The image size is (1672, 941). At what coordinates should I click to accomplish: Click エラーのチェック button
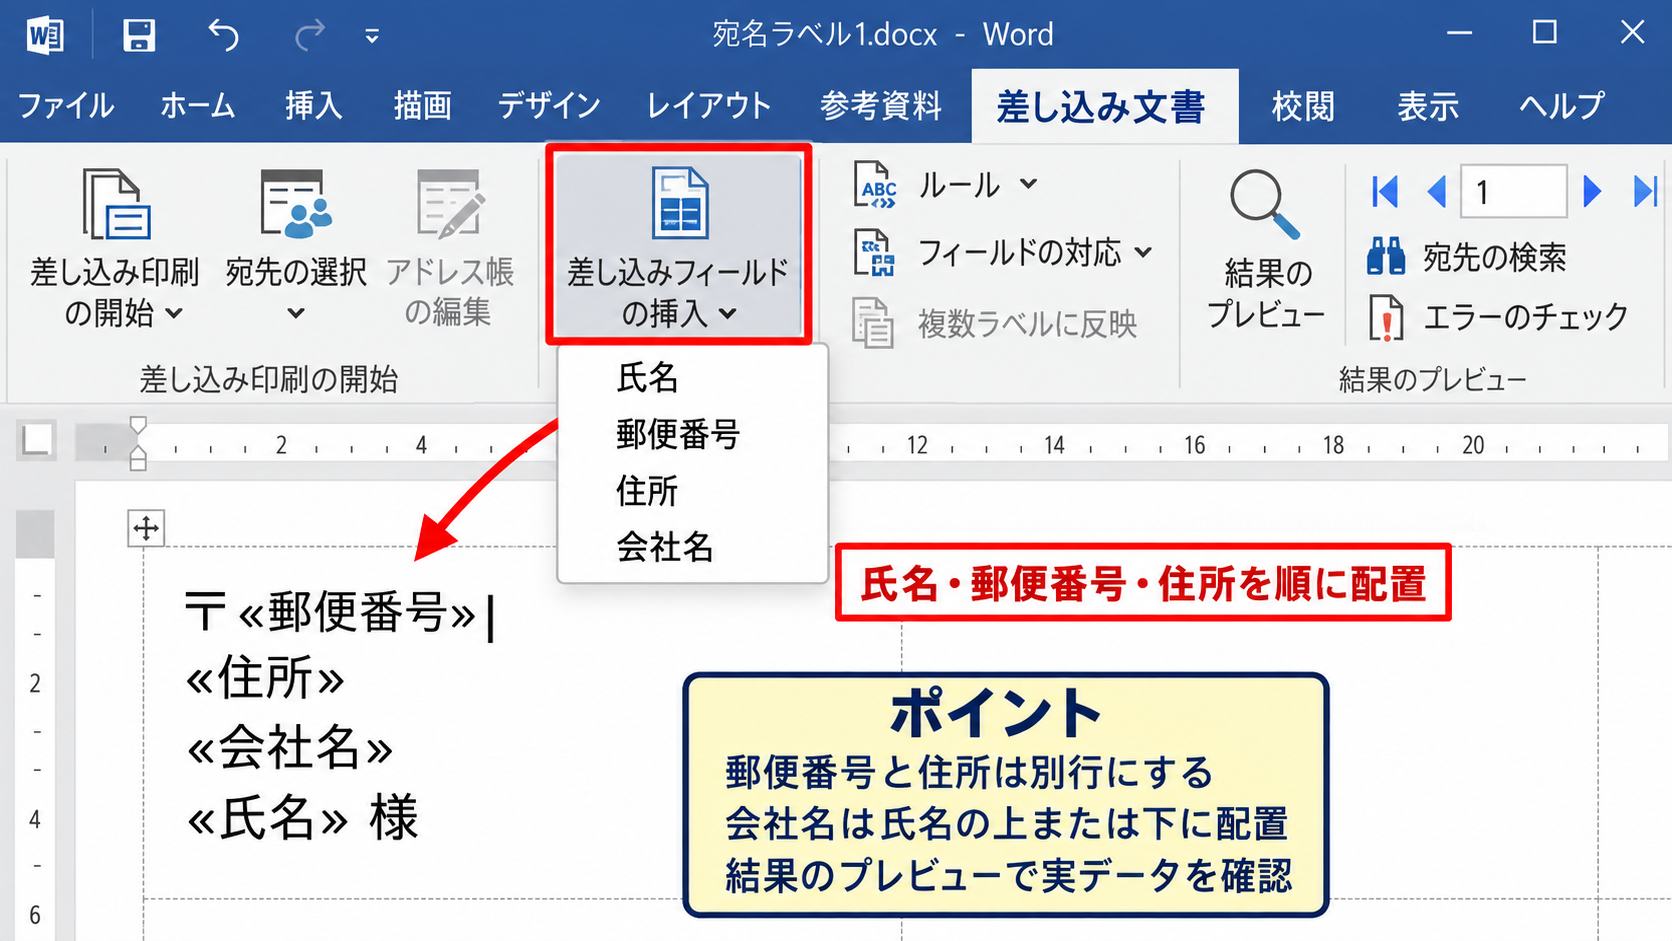[1499, 318]
